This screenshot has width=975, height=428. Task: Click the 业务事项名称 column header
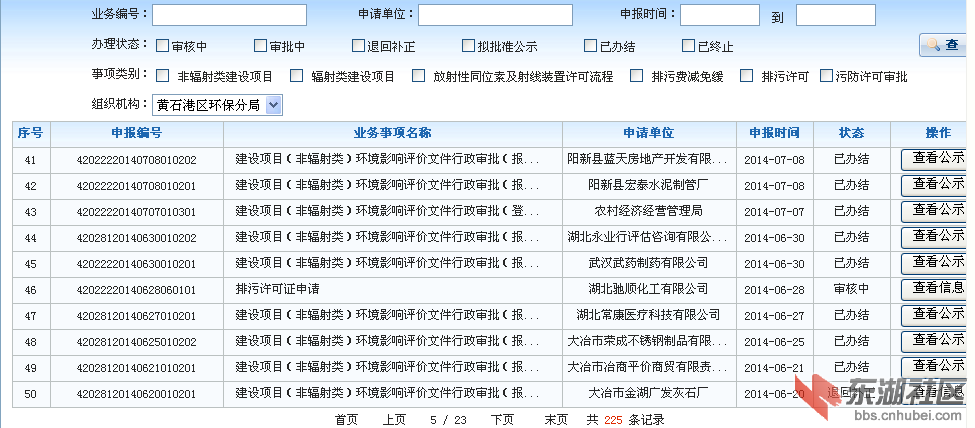(392, 133)
